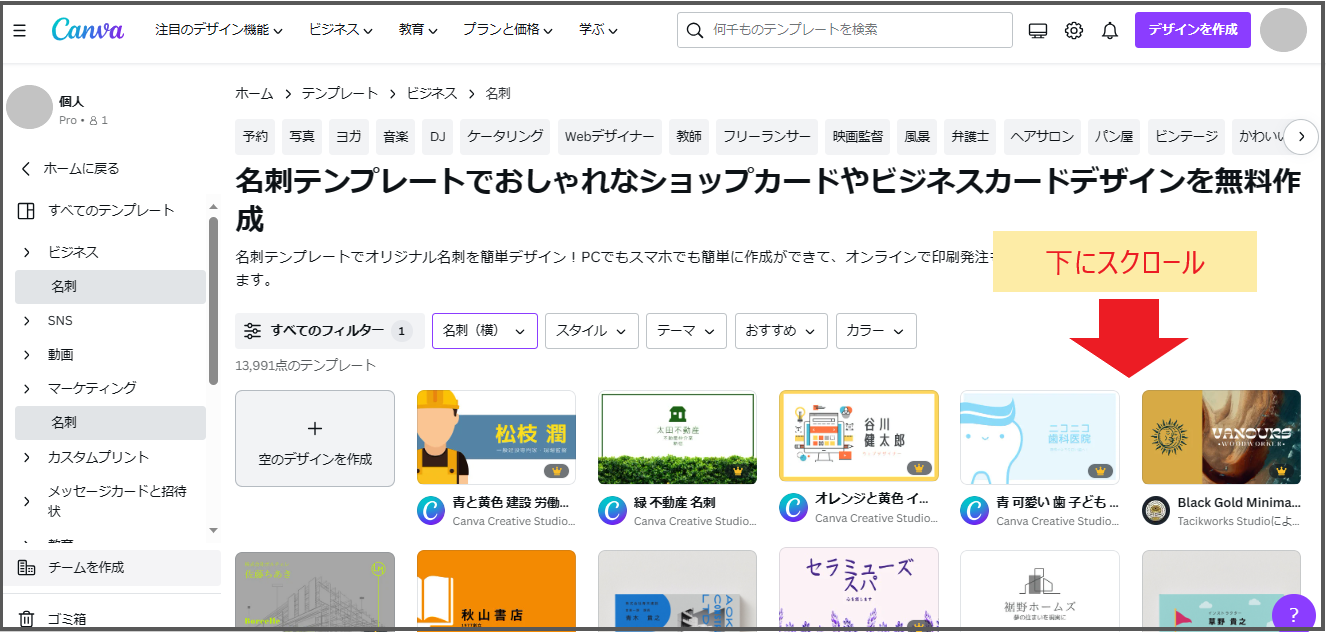Open the プランと価格 menu

[x=507, y=30]
